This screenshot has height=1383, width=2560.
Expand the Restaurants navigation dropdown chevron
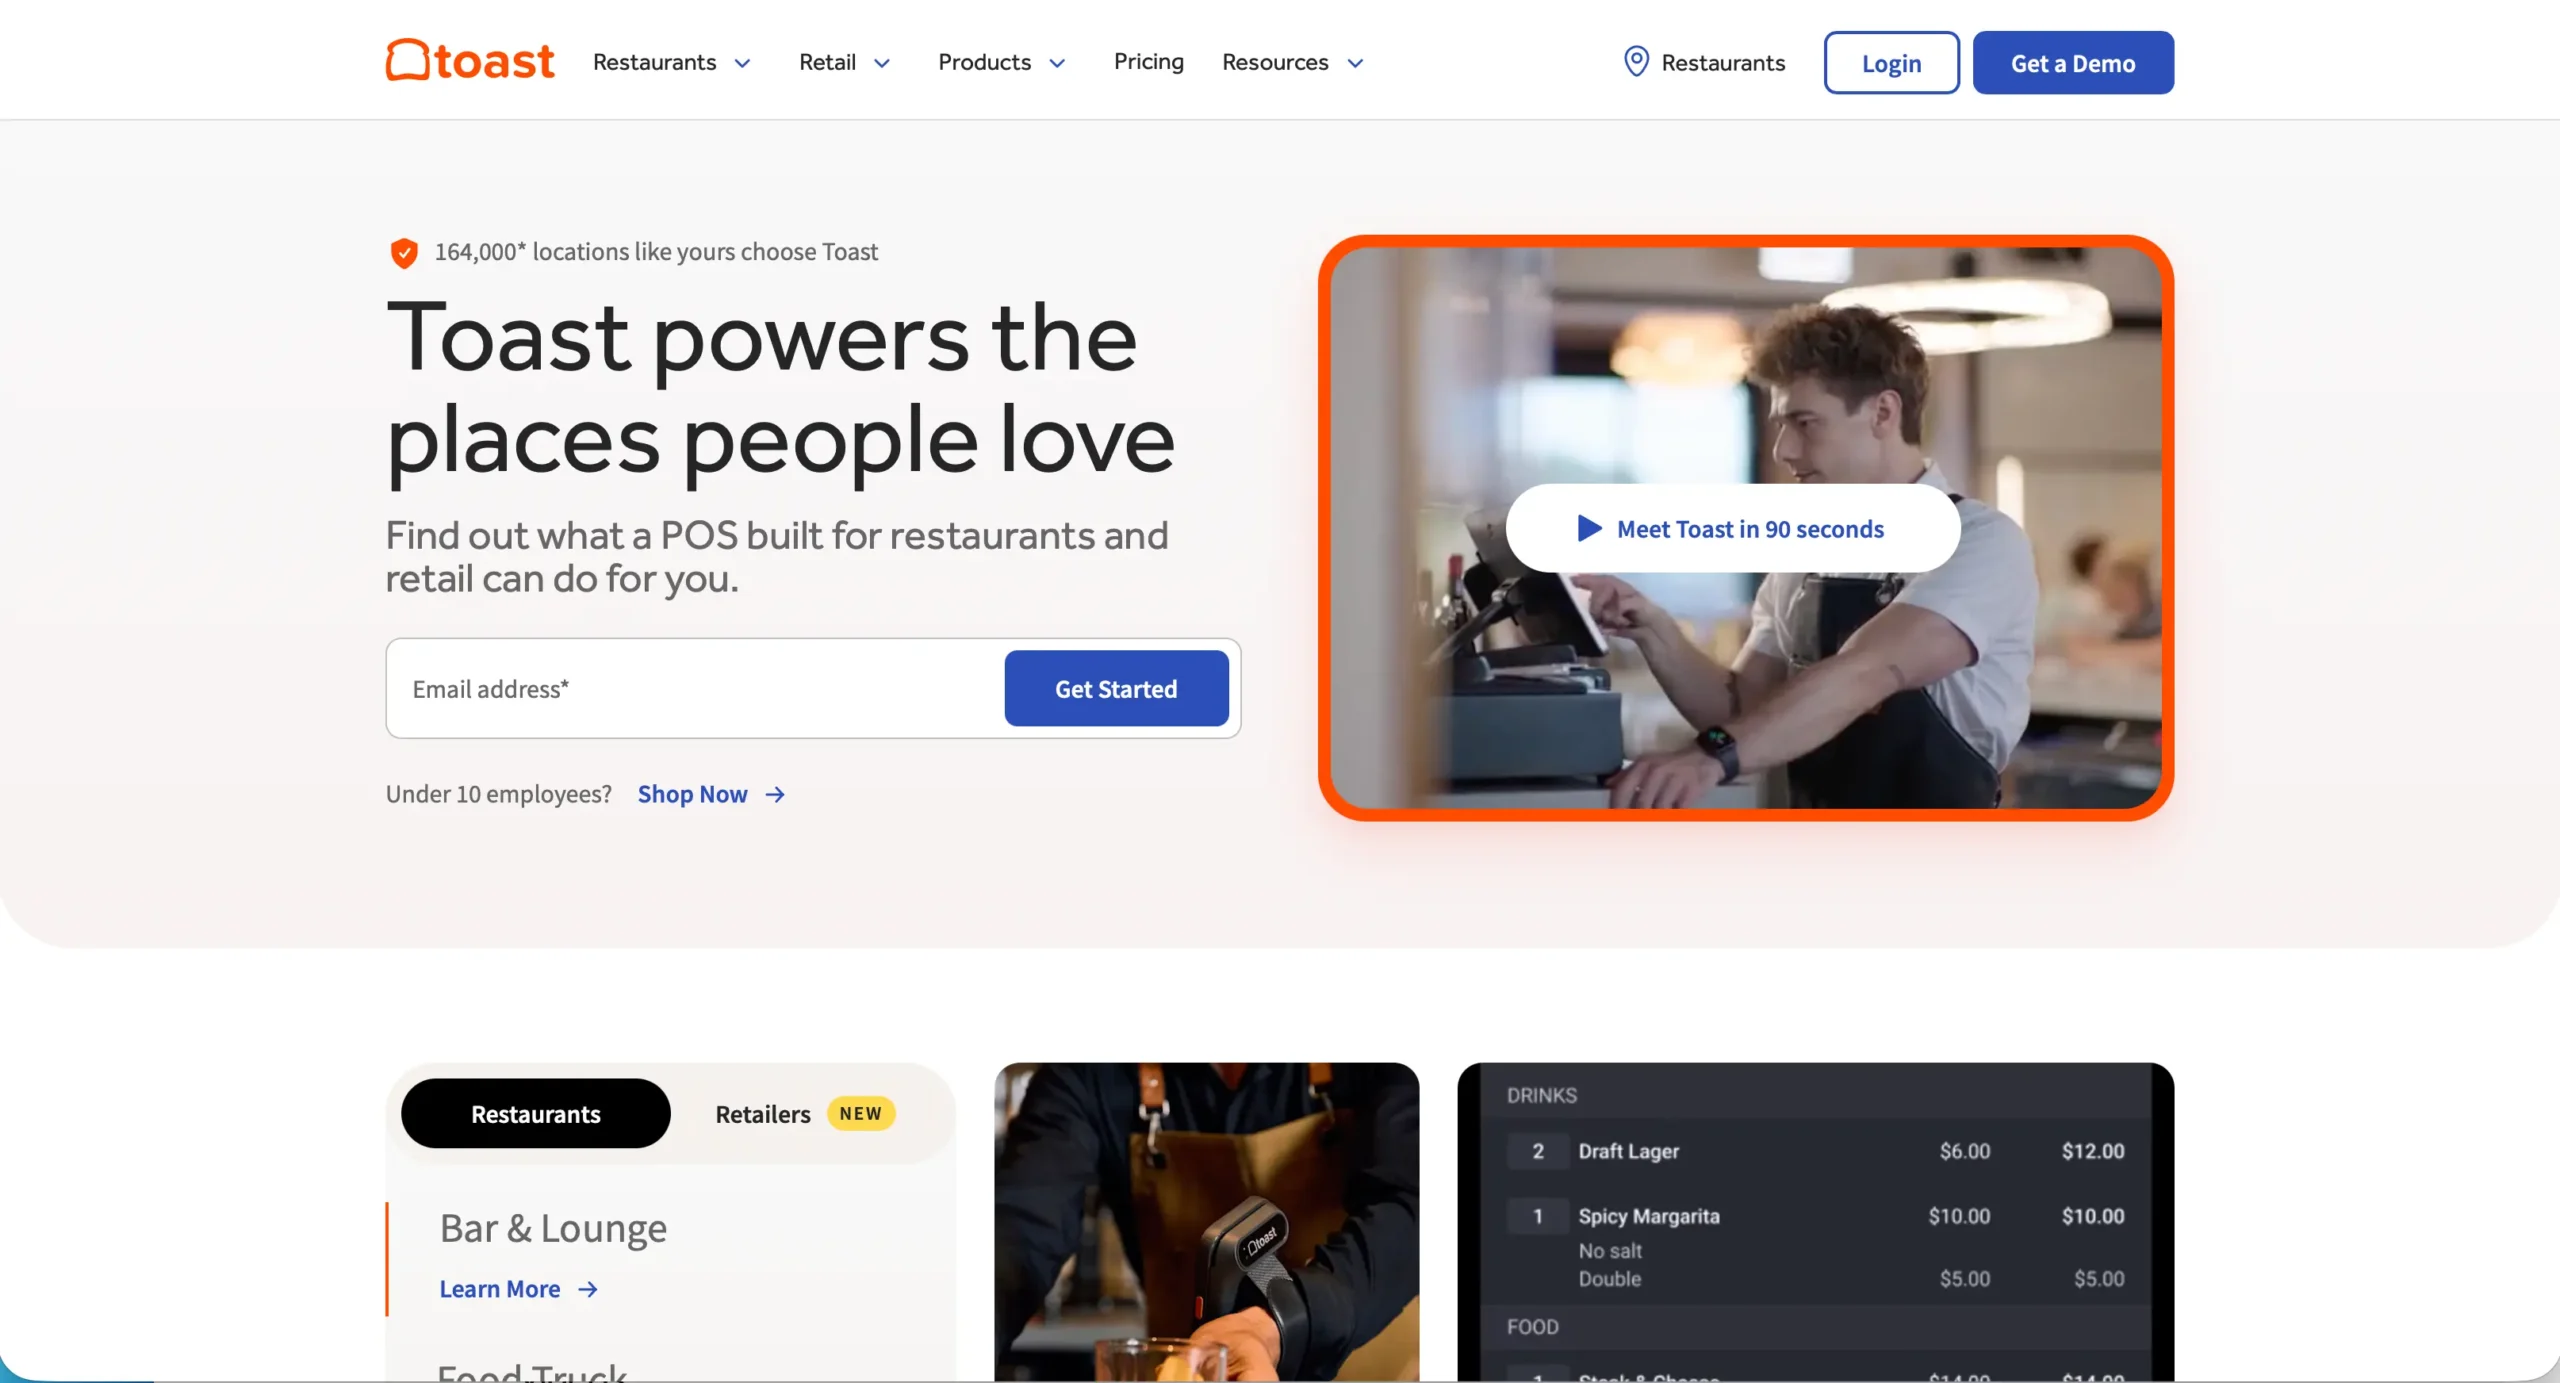pos(742,63)
